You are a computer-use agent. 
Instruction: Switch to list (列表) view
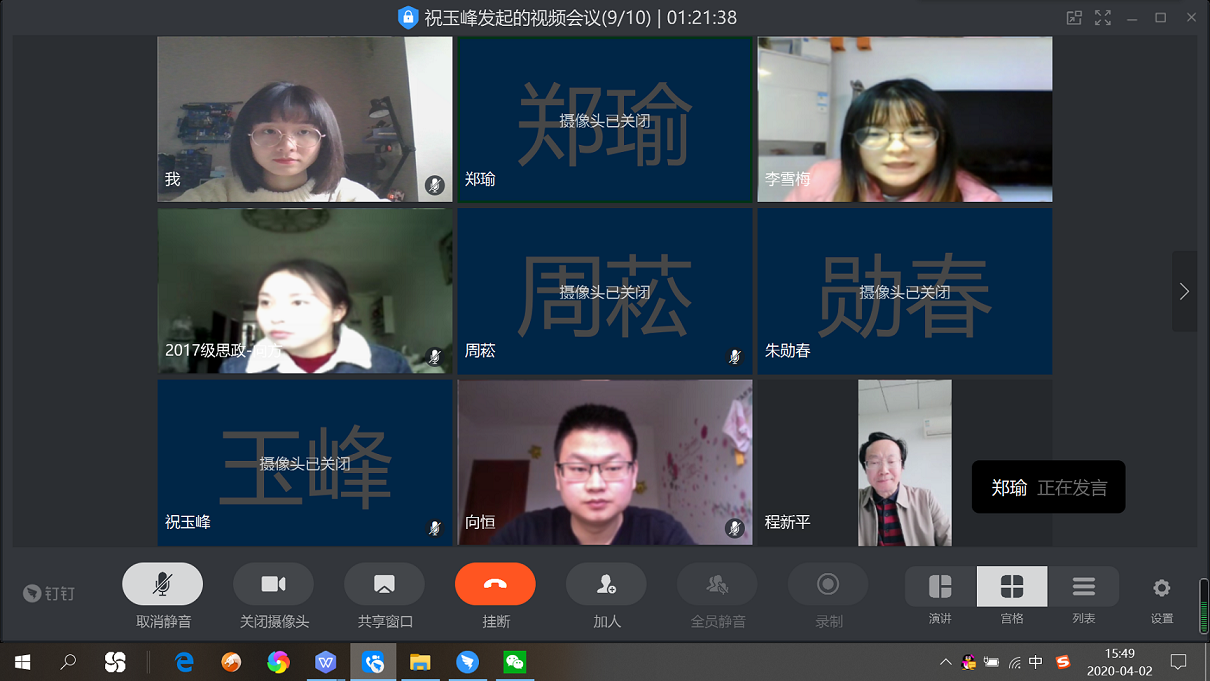pos(1083,587)
